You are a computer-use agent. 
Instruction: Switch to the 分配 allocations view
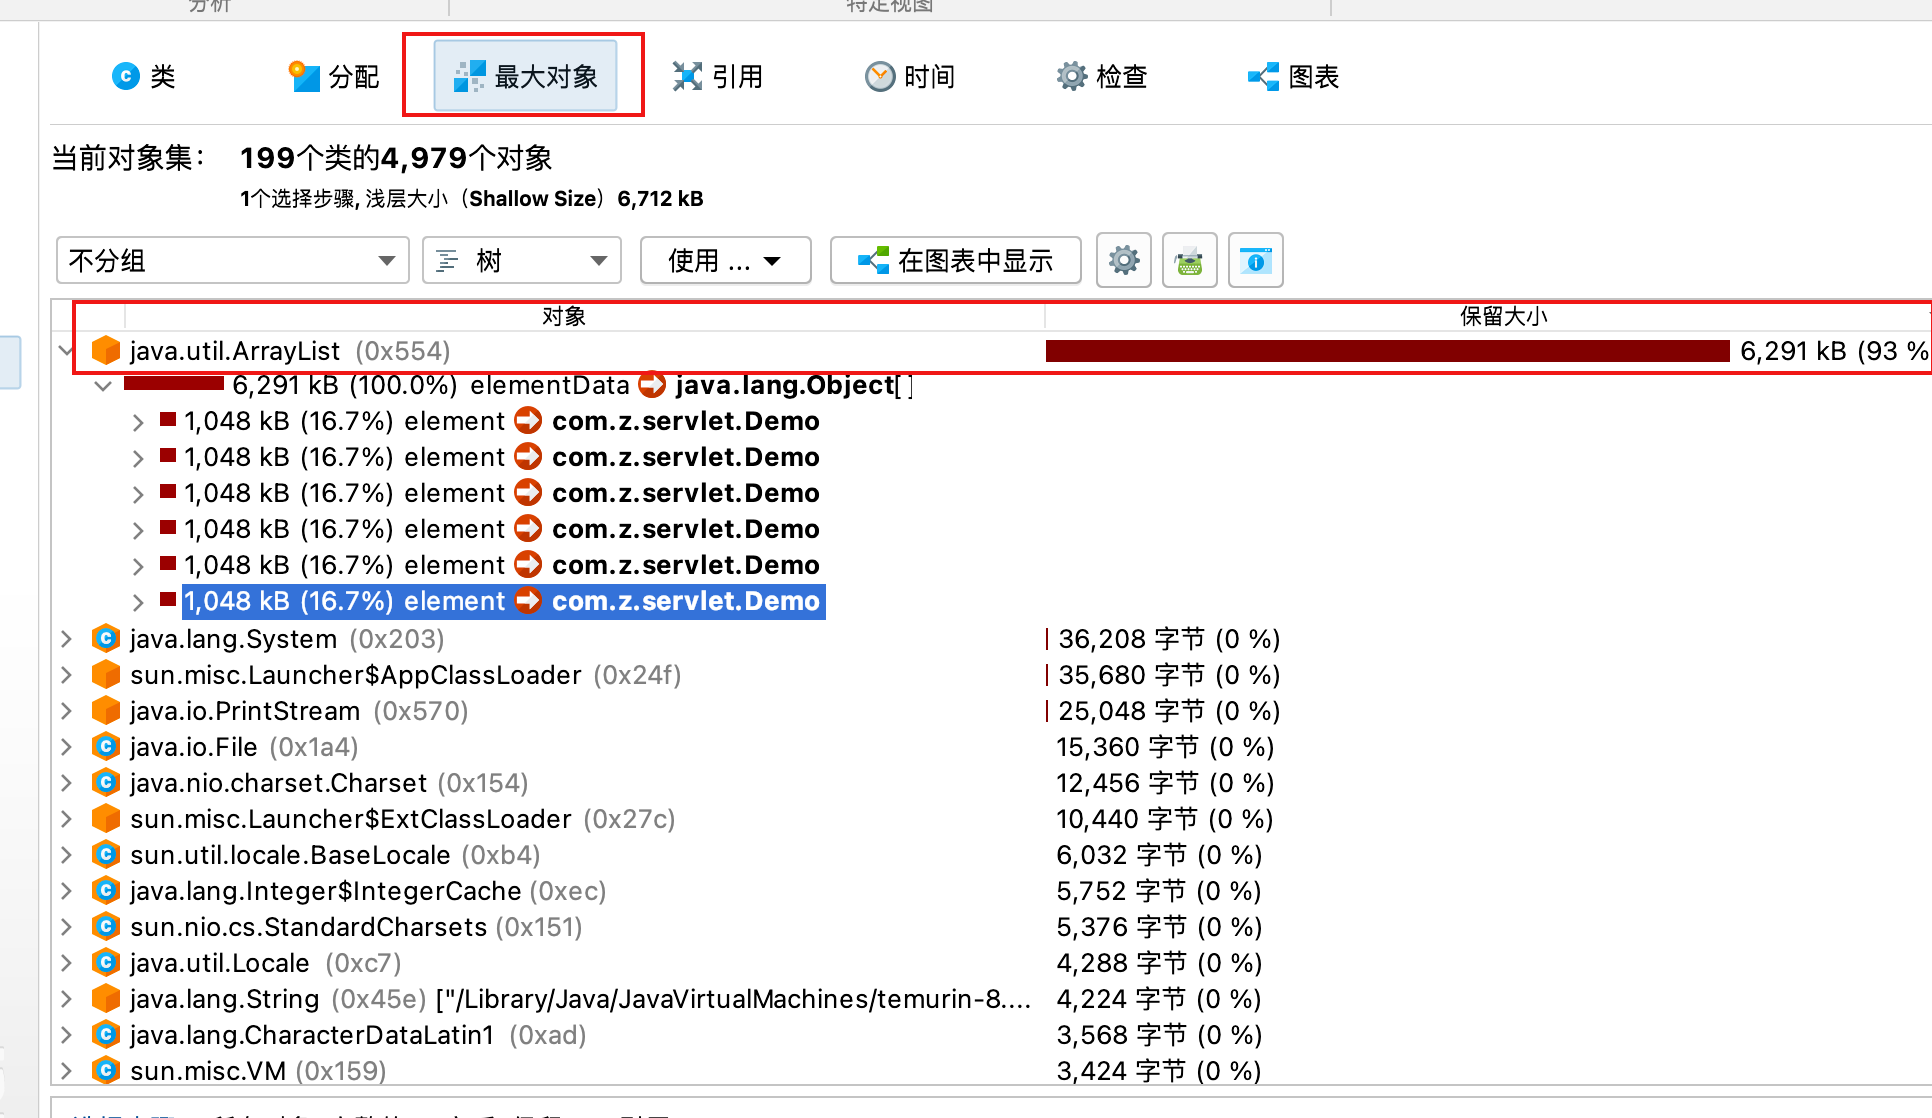coord(333,77)
